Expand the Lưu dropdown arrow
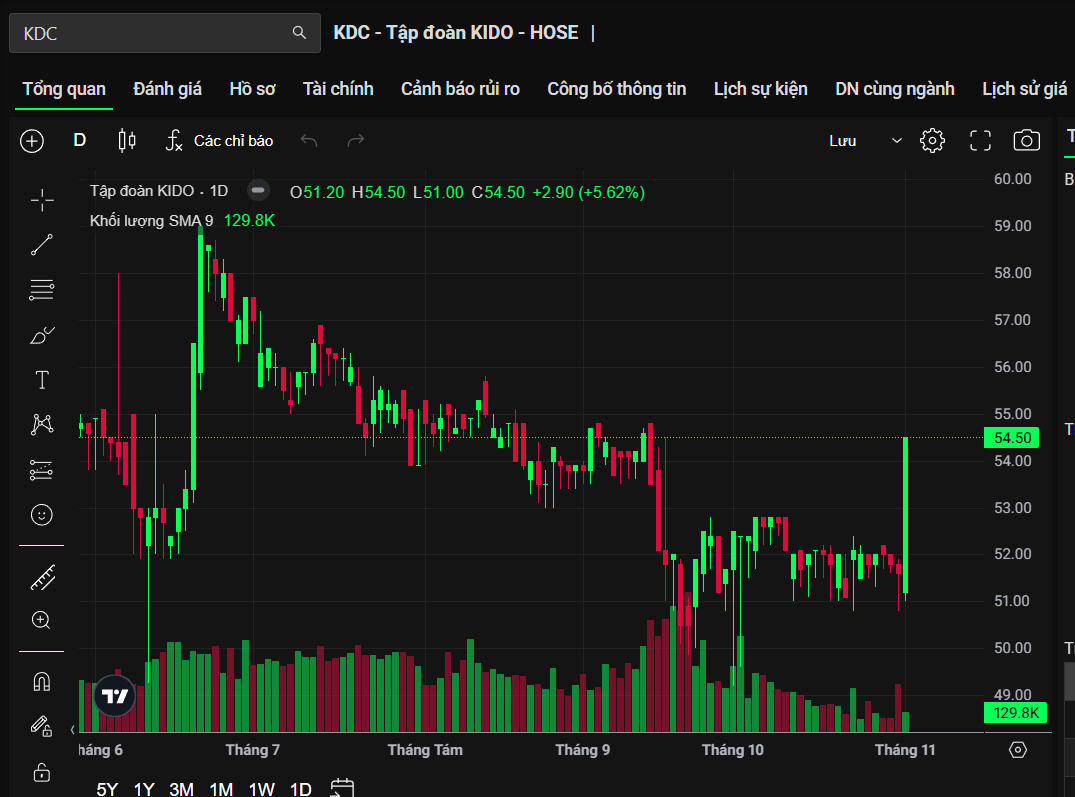The width and height of the screenshot is (1075, 797). coord(896,141)
